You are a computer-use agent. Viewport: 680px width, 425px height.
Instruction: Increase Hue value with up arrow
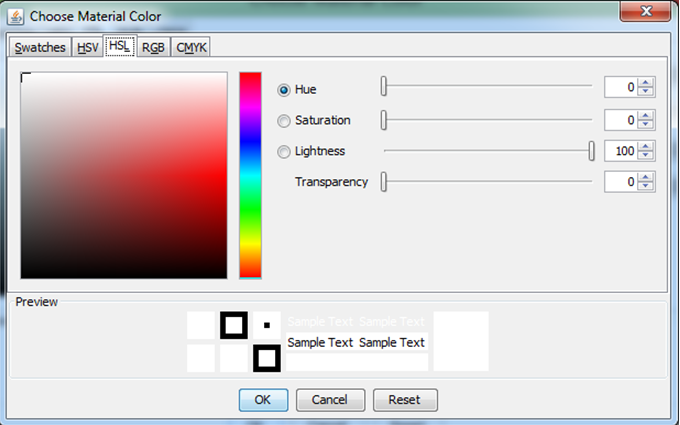tap(646, 83)
